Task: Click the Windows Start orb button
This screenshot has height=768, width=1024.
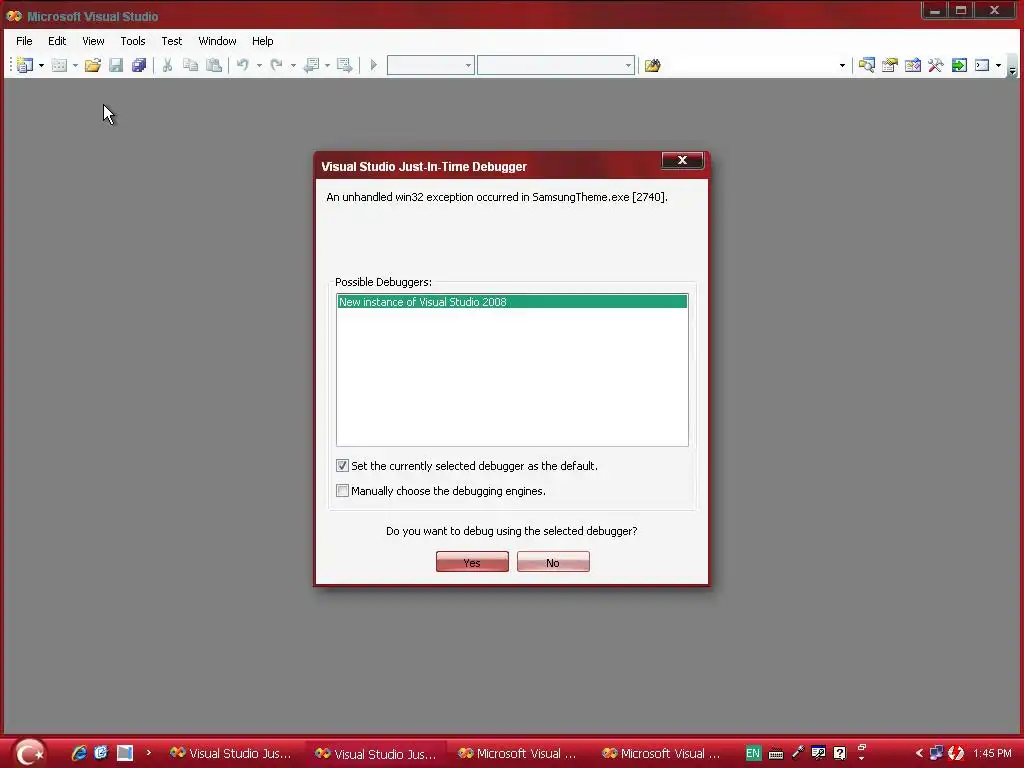Action: coord(29,753)
